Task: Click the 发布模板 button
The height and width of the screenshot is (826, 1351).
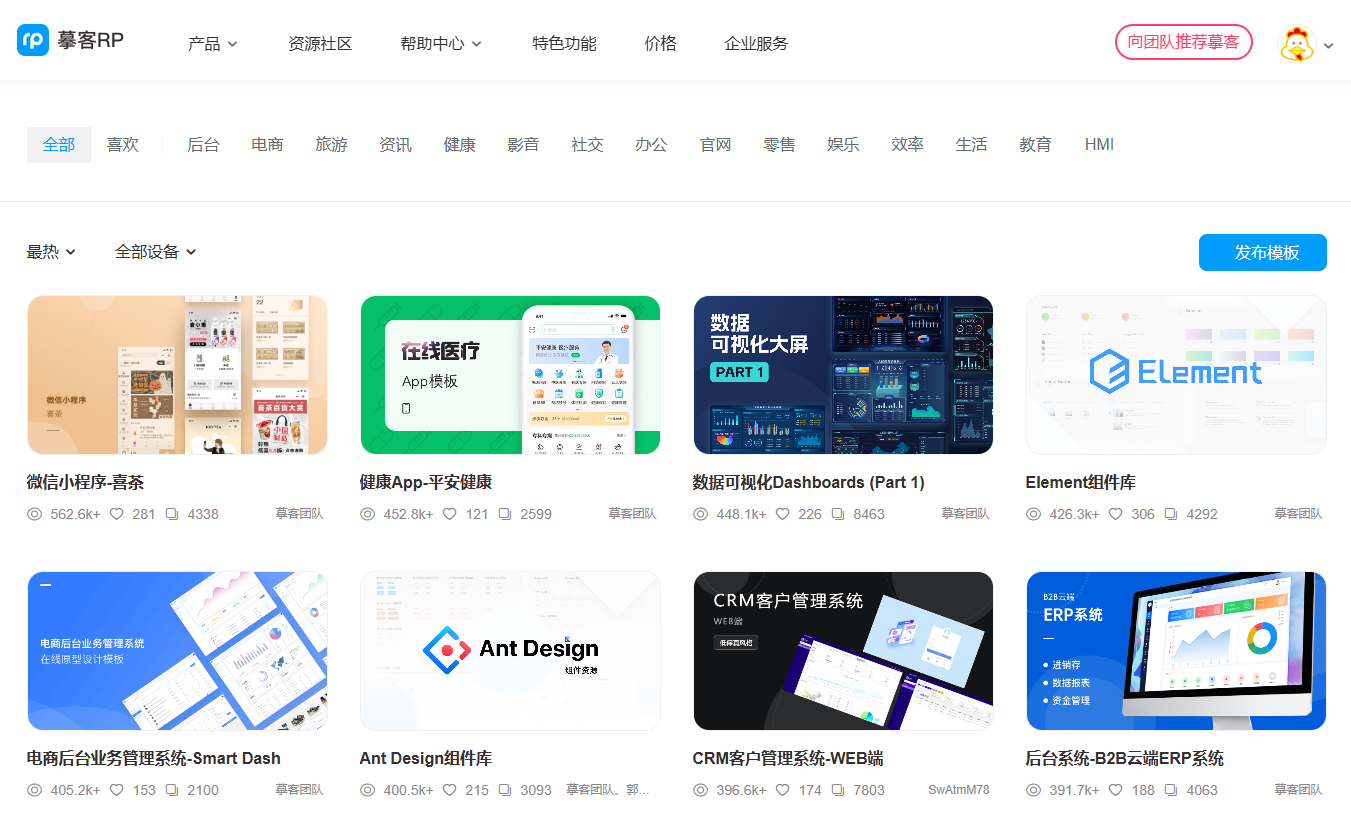Action: [1263, 252]
